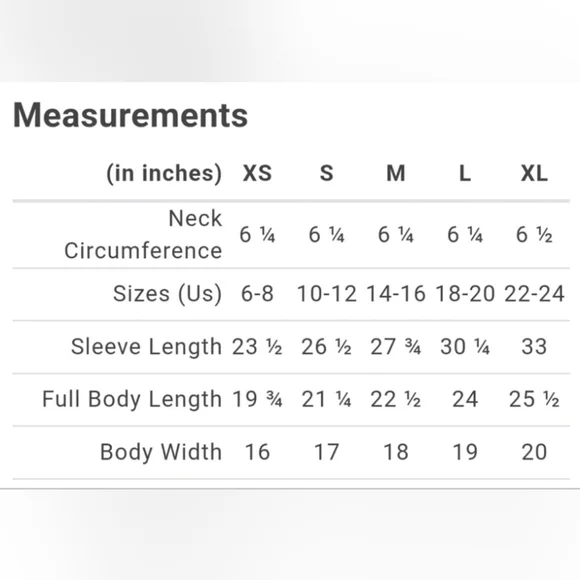Click body width value 20
The image size is (580, 580).
click(534, 452)
